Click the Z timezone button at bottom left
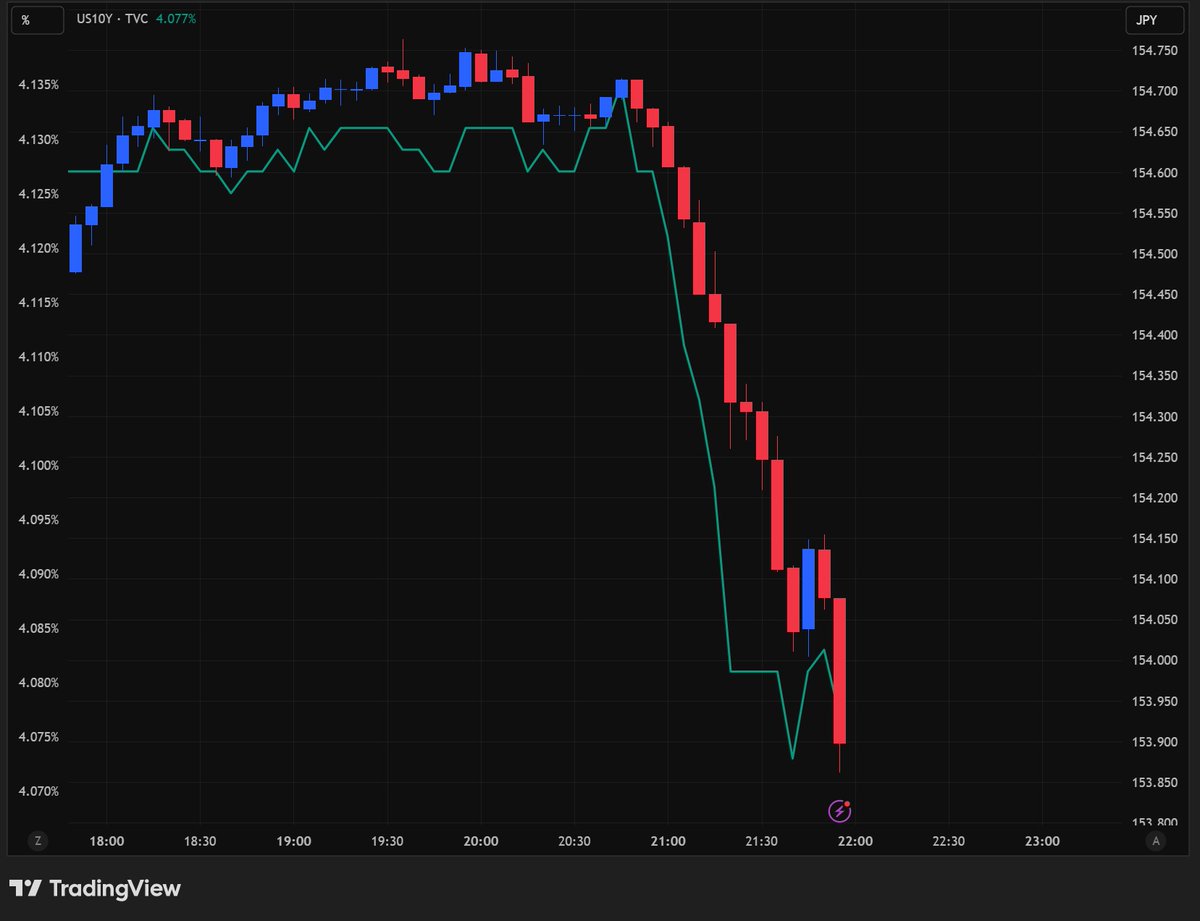 37,841
